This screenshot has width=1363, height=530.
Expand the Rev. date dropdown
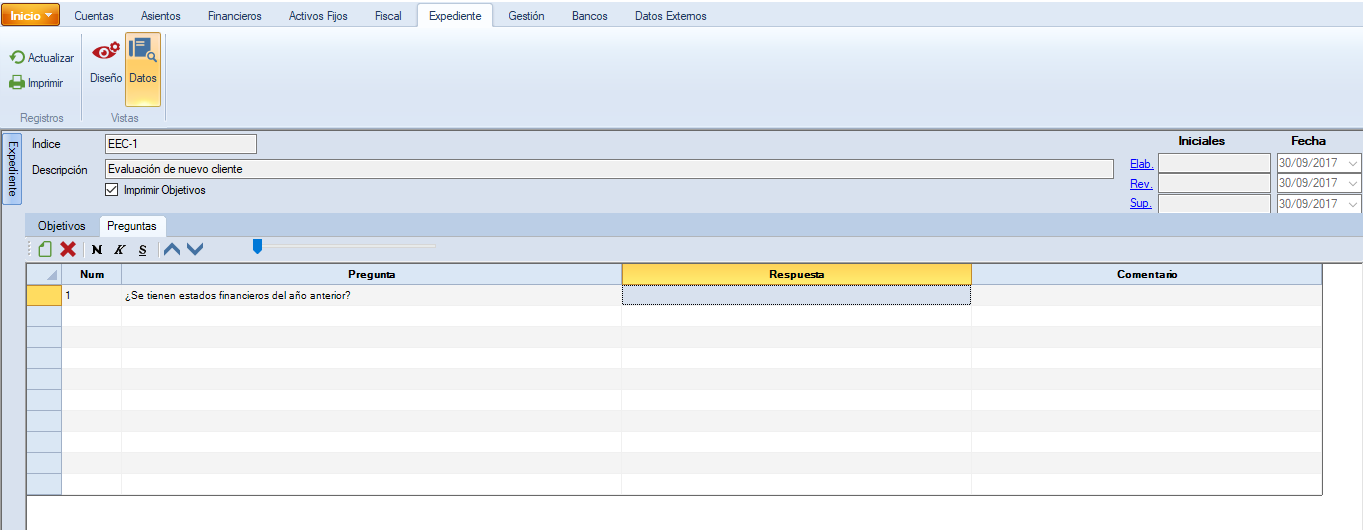[1353, 184]
